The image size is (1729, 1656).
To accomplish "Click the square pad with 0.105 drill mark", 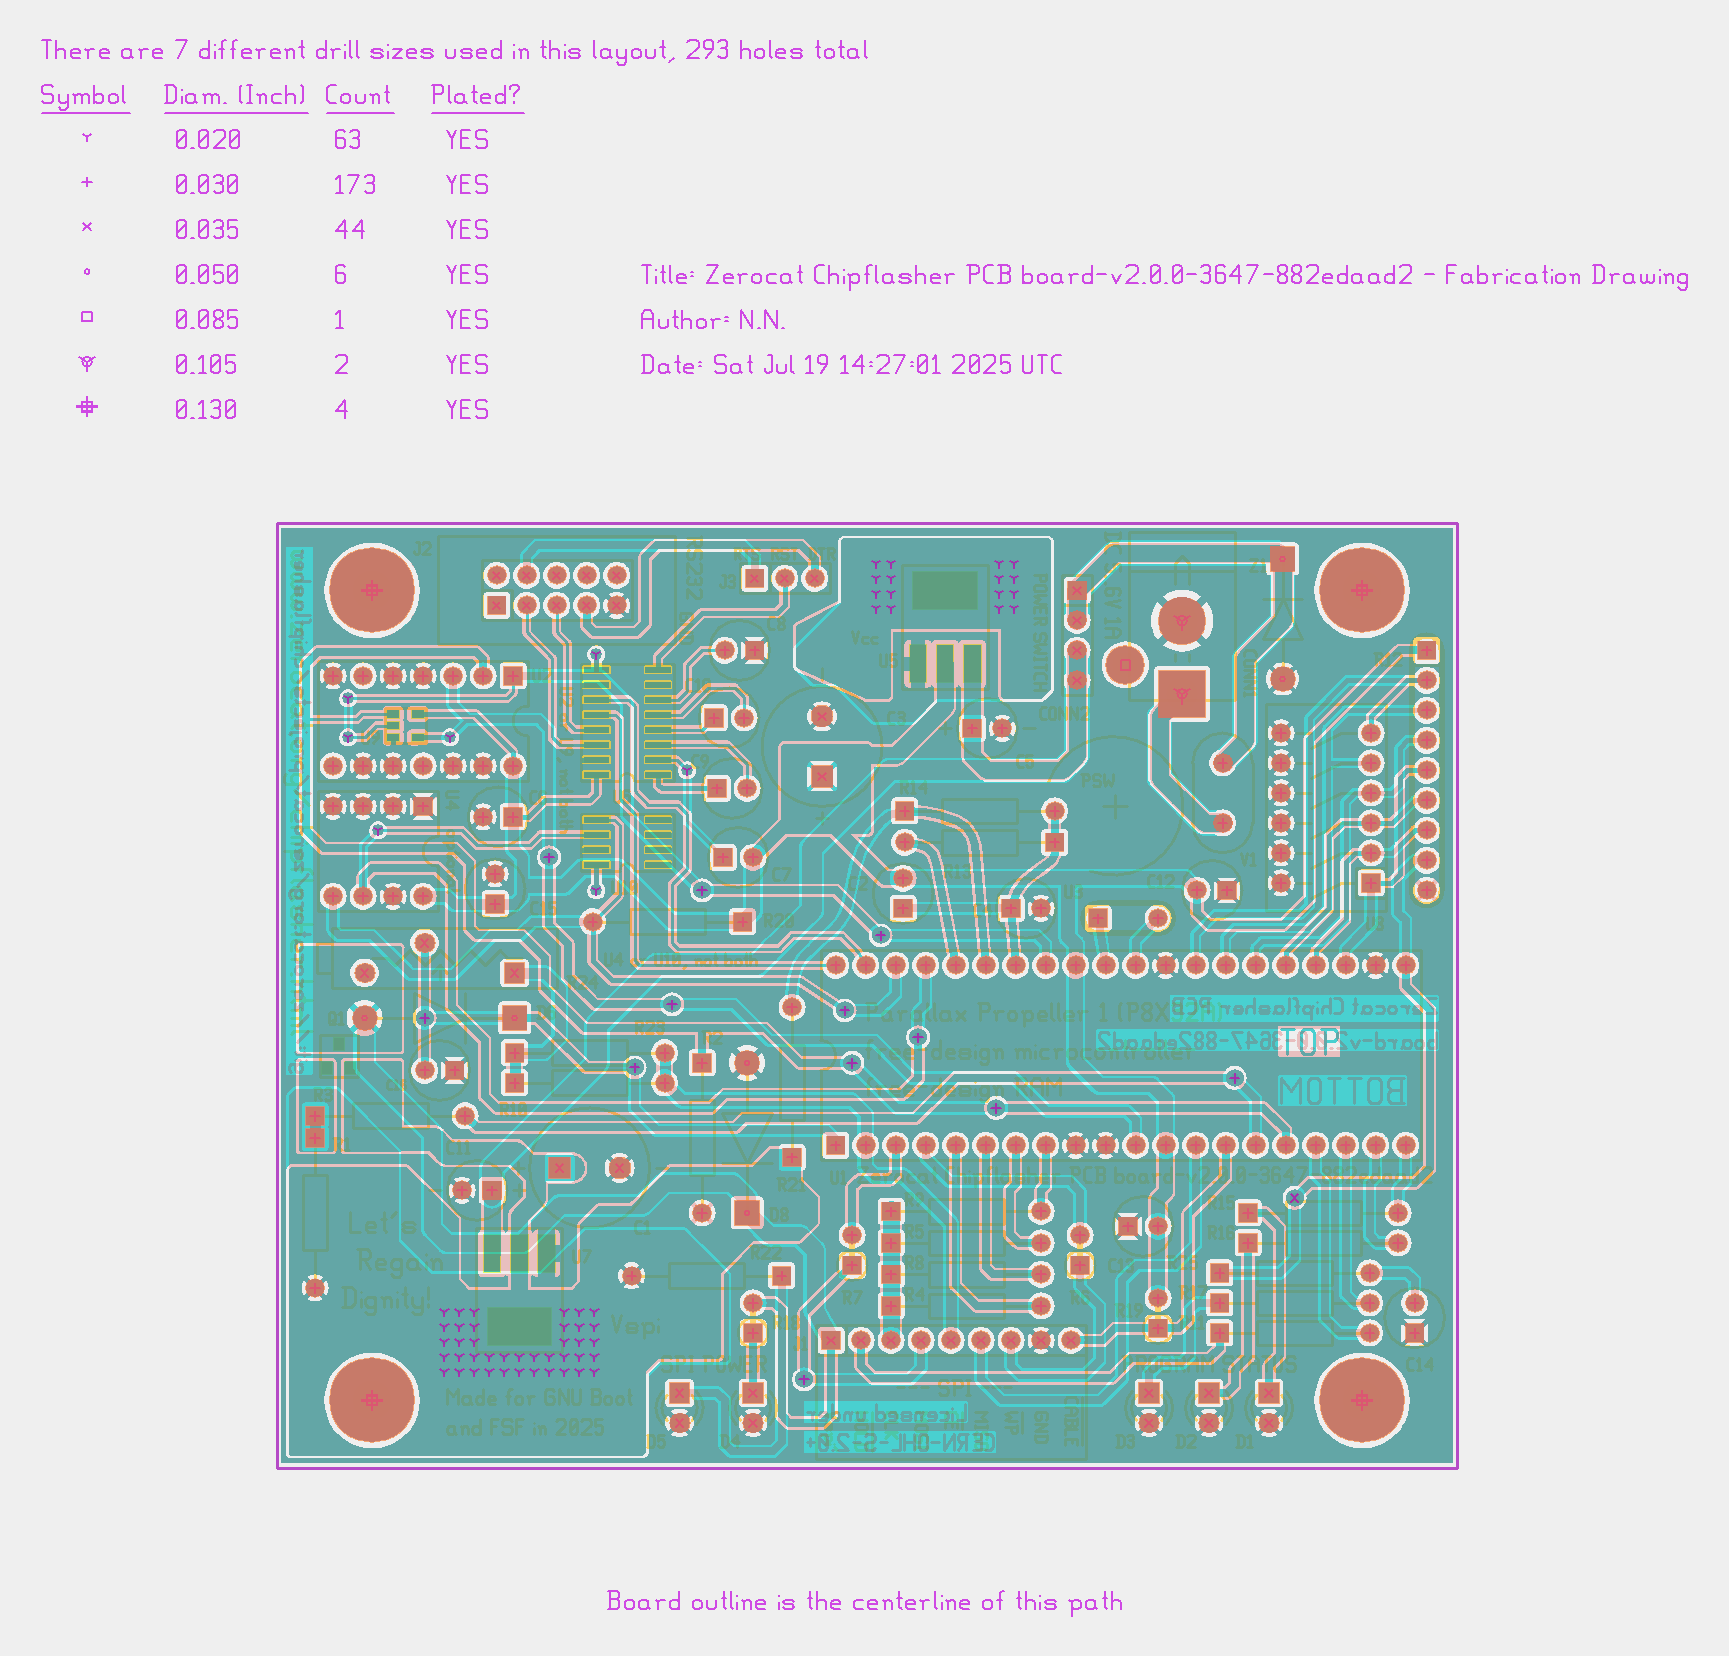I will point(1182,694).
